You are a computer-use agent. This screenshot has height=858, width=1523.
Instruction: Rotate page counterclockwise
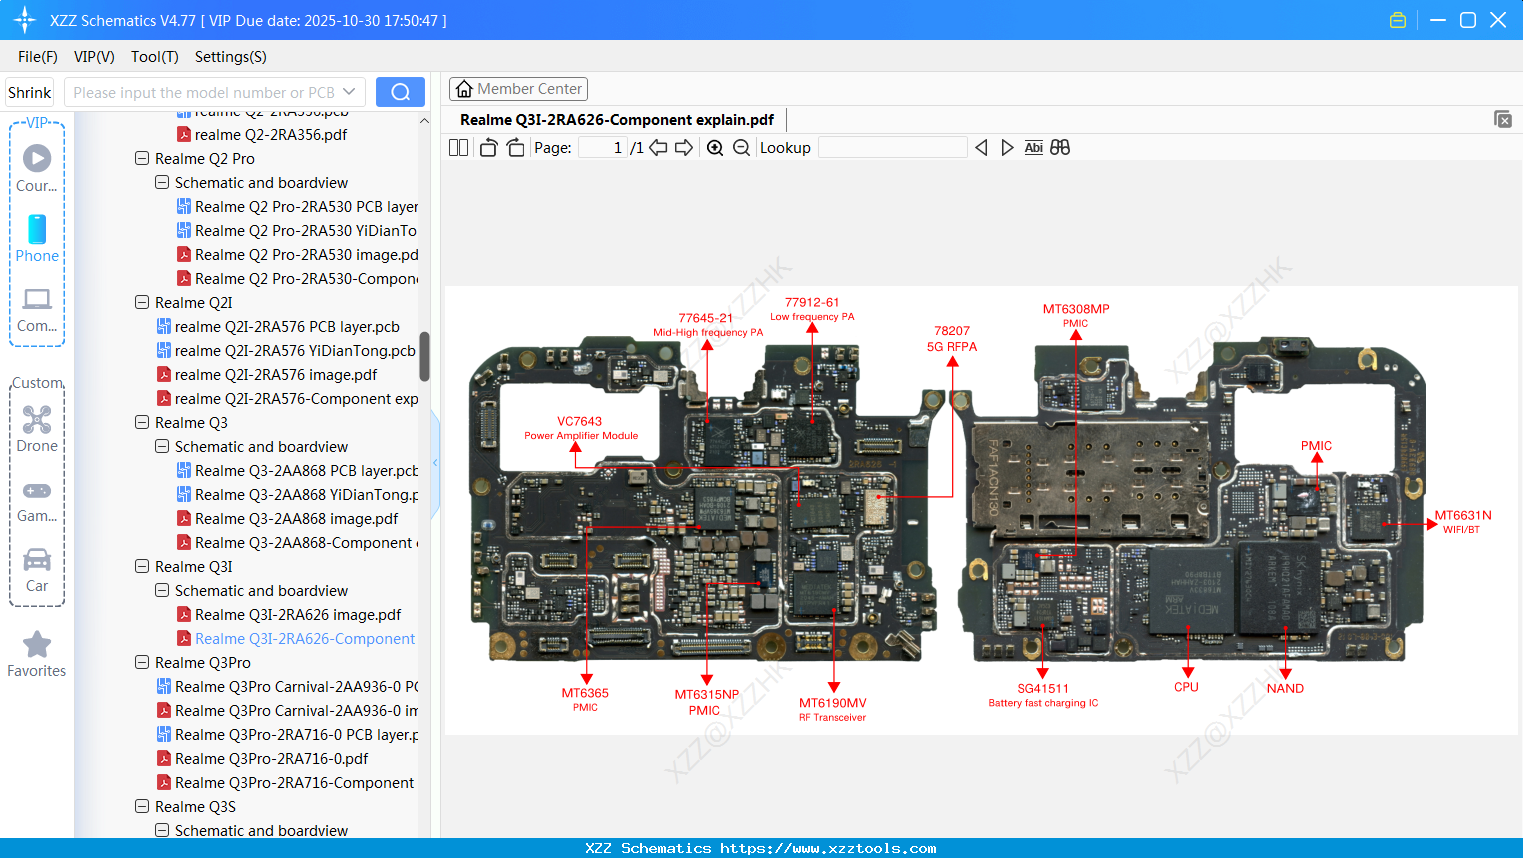[x=488, y=147]
